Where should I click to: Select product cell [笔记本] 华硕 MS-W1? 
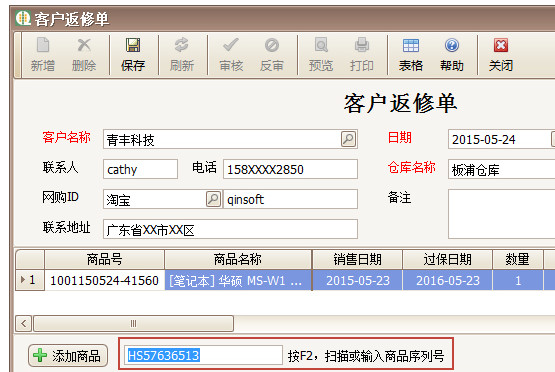tap(238, 280)
